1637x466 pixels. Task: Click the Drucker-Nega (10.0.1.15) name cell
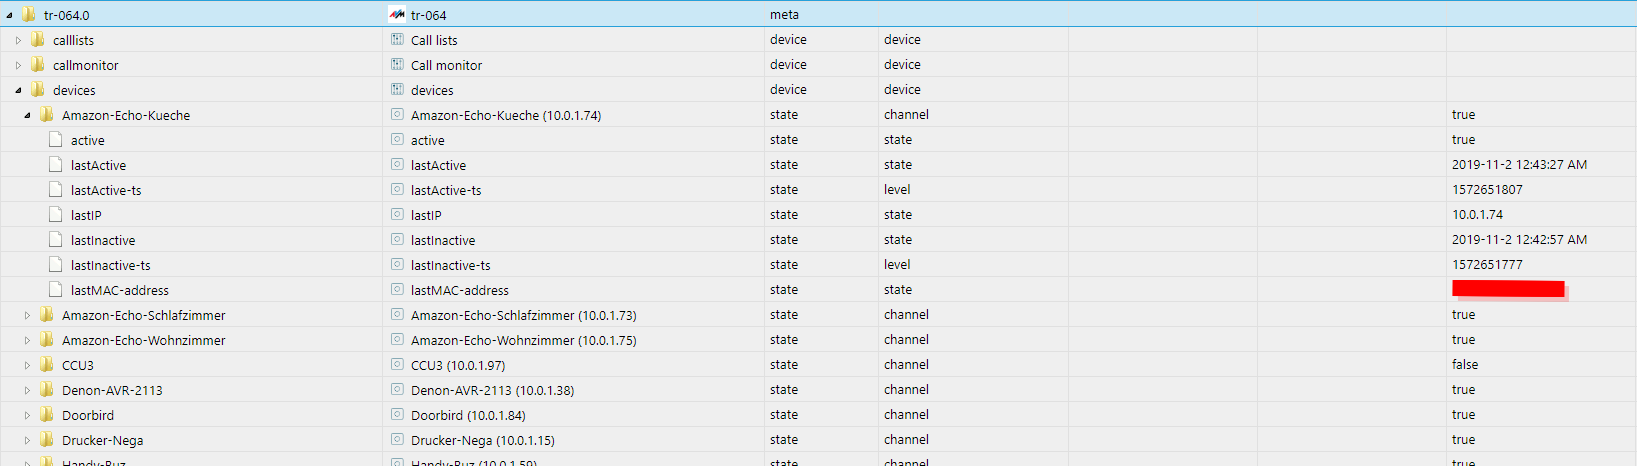483,440
